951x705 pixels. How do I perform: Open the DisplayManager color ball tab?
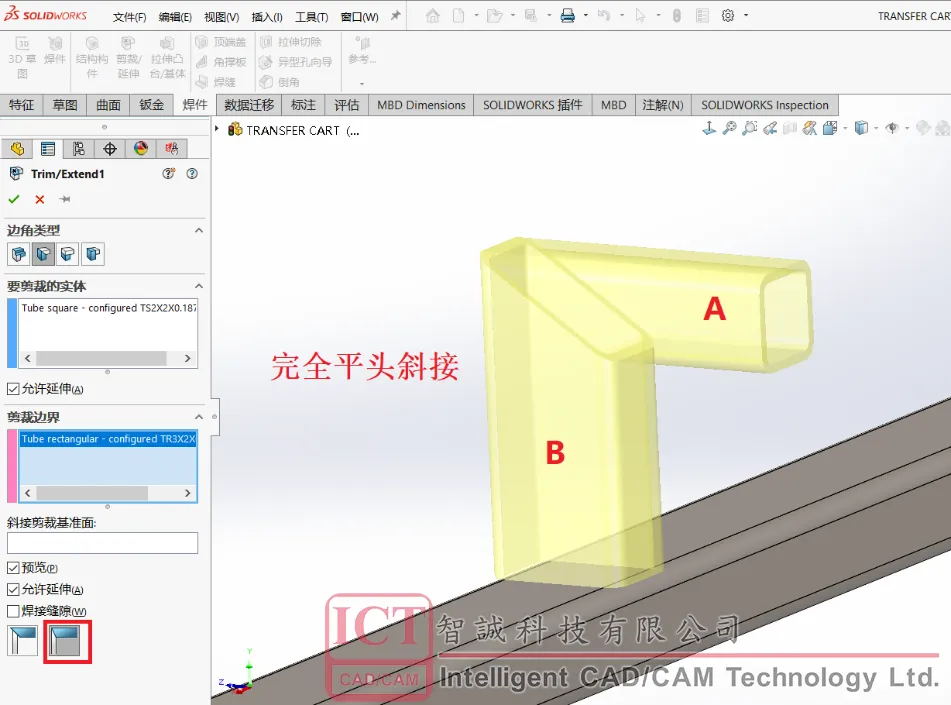(x=141, y=149)
